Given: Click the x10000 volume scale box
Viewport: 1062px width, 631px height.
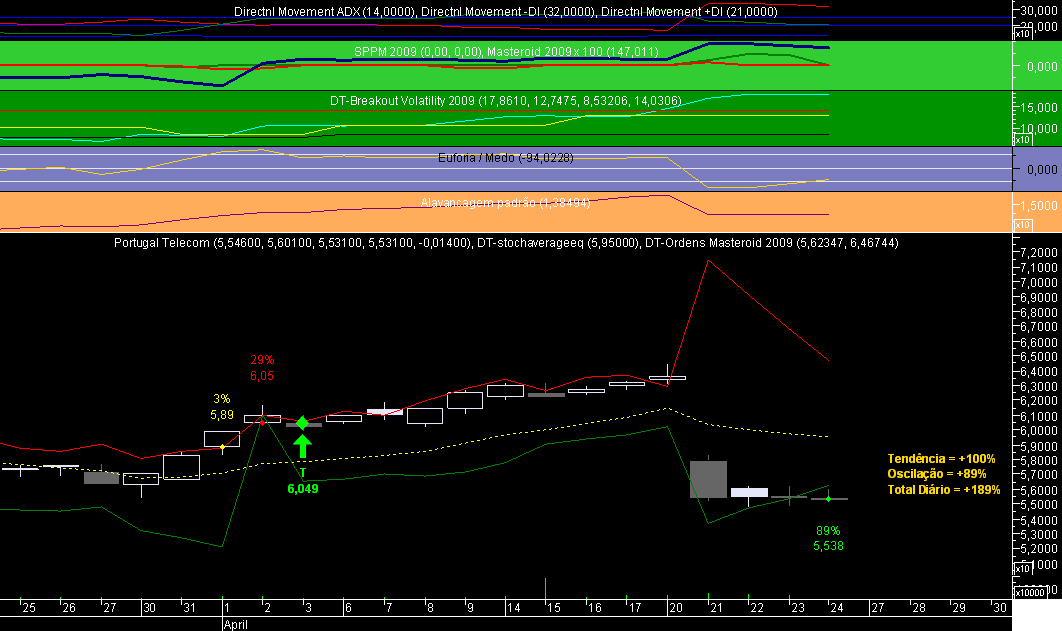Looking at the screenshot, I should tap(1029, 592).
